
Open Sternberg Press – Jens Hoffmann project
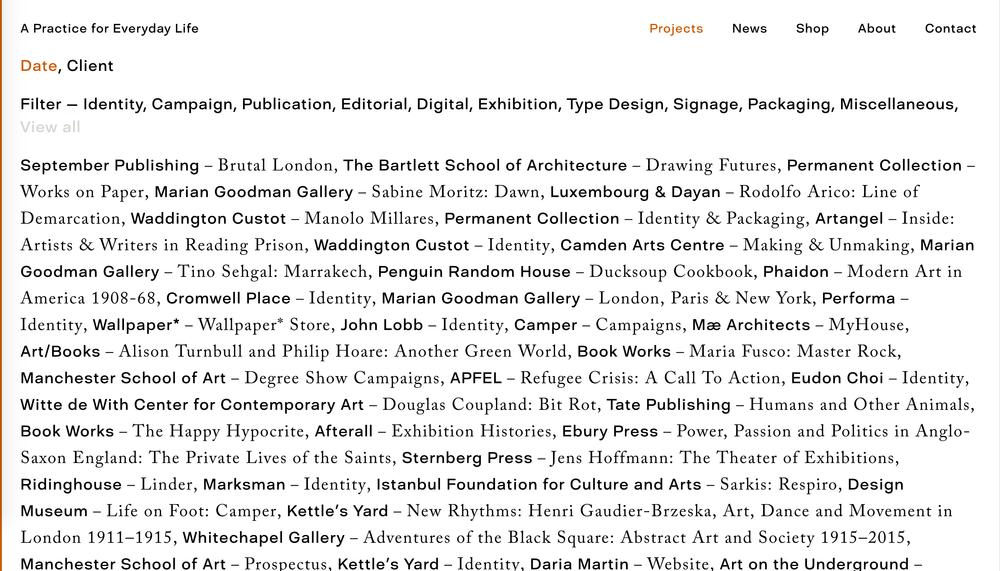648,458
